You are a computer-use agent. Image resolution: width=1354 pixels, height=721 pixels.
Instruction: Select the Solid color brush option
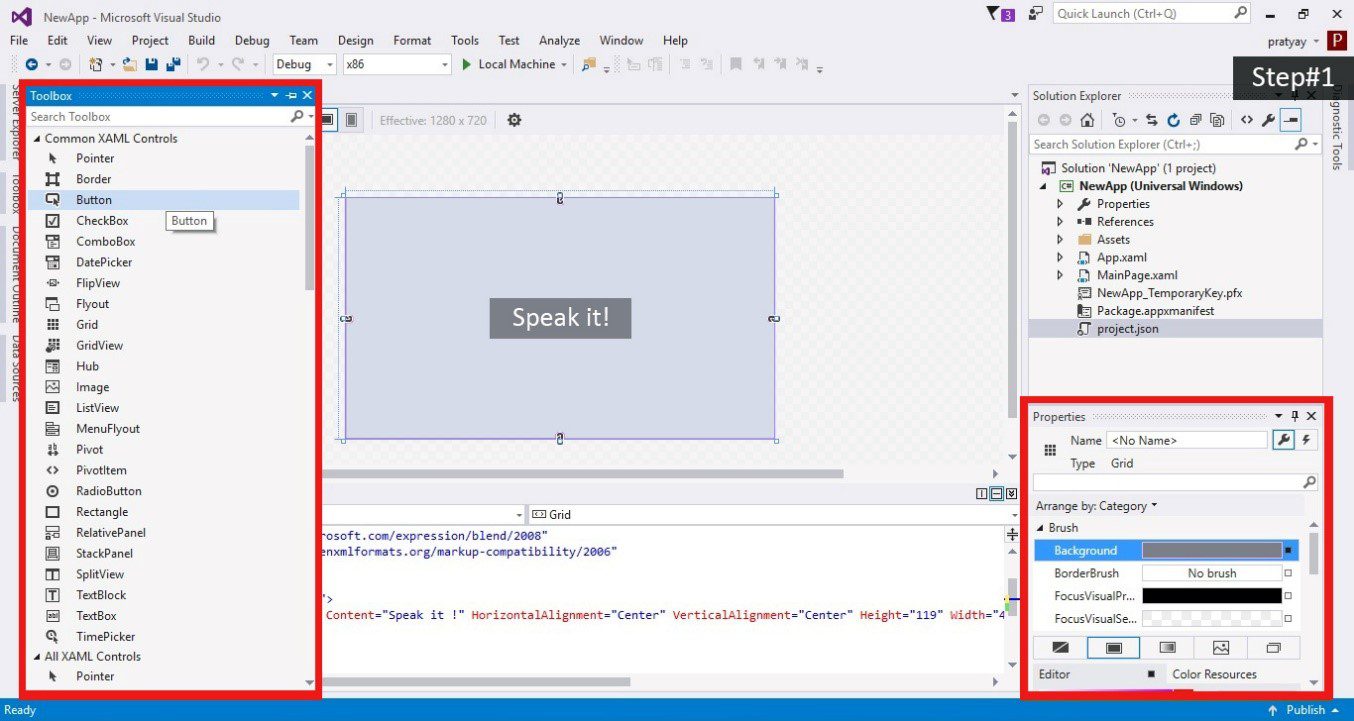click(1114, 648)
